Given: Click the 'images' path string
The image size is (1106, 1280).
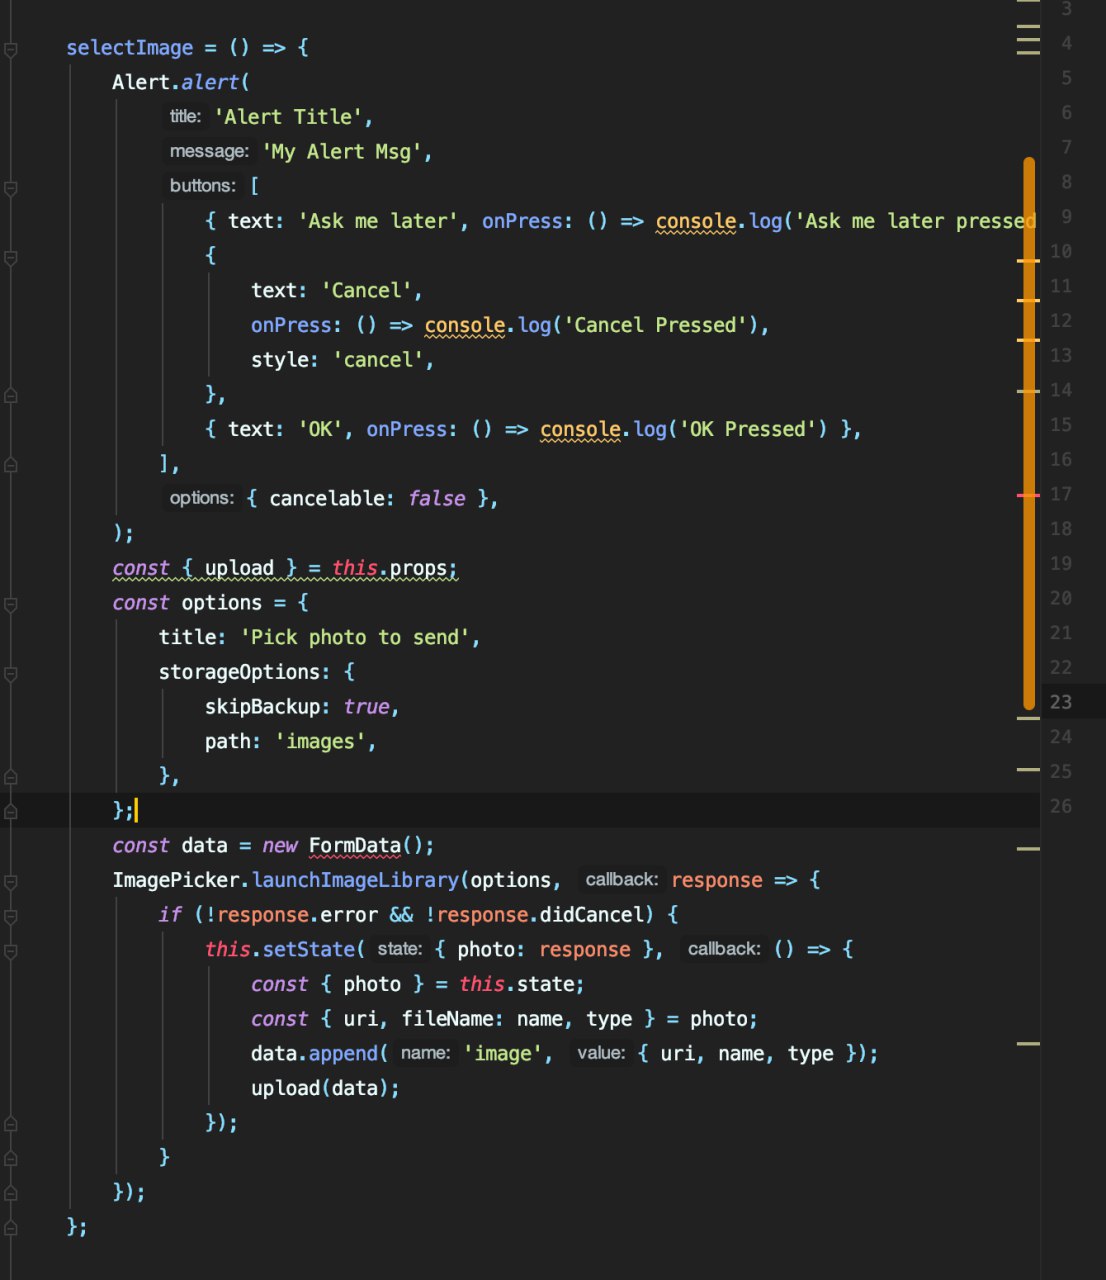Looking at the screenshot, I should pos(320,741).
